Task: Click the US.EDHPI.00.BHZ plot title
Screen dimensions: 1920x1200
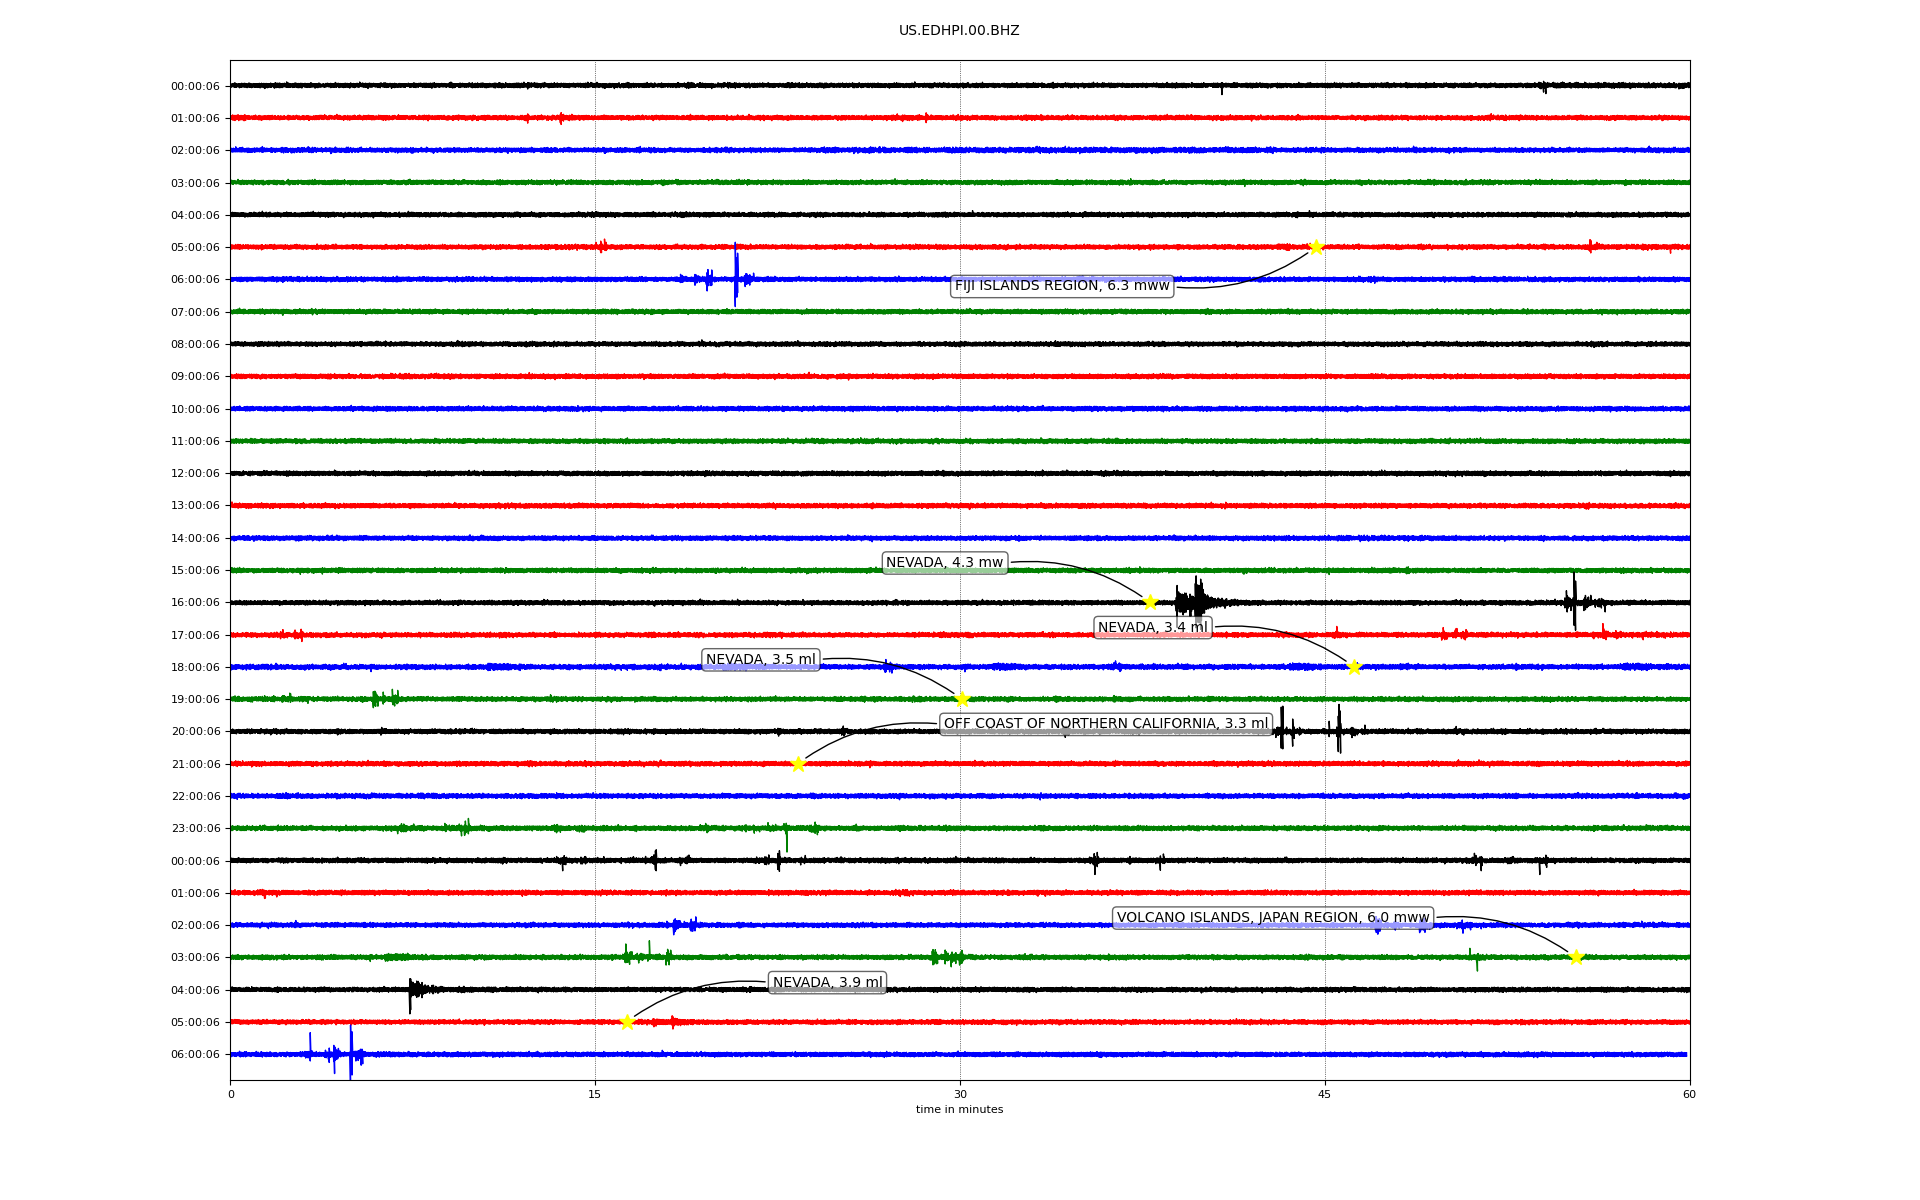Action: click(x=959, y=31)
